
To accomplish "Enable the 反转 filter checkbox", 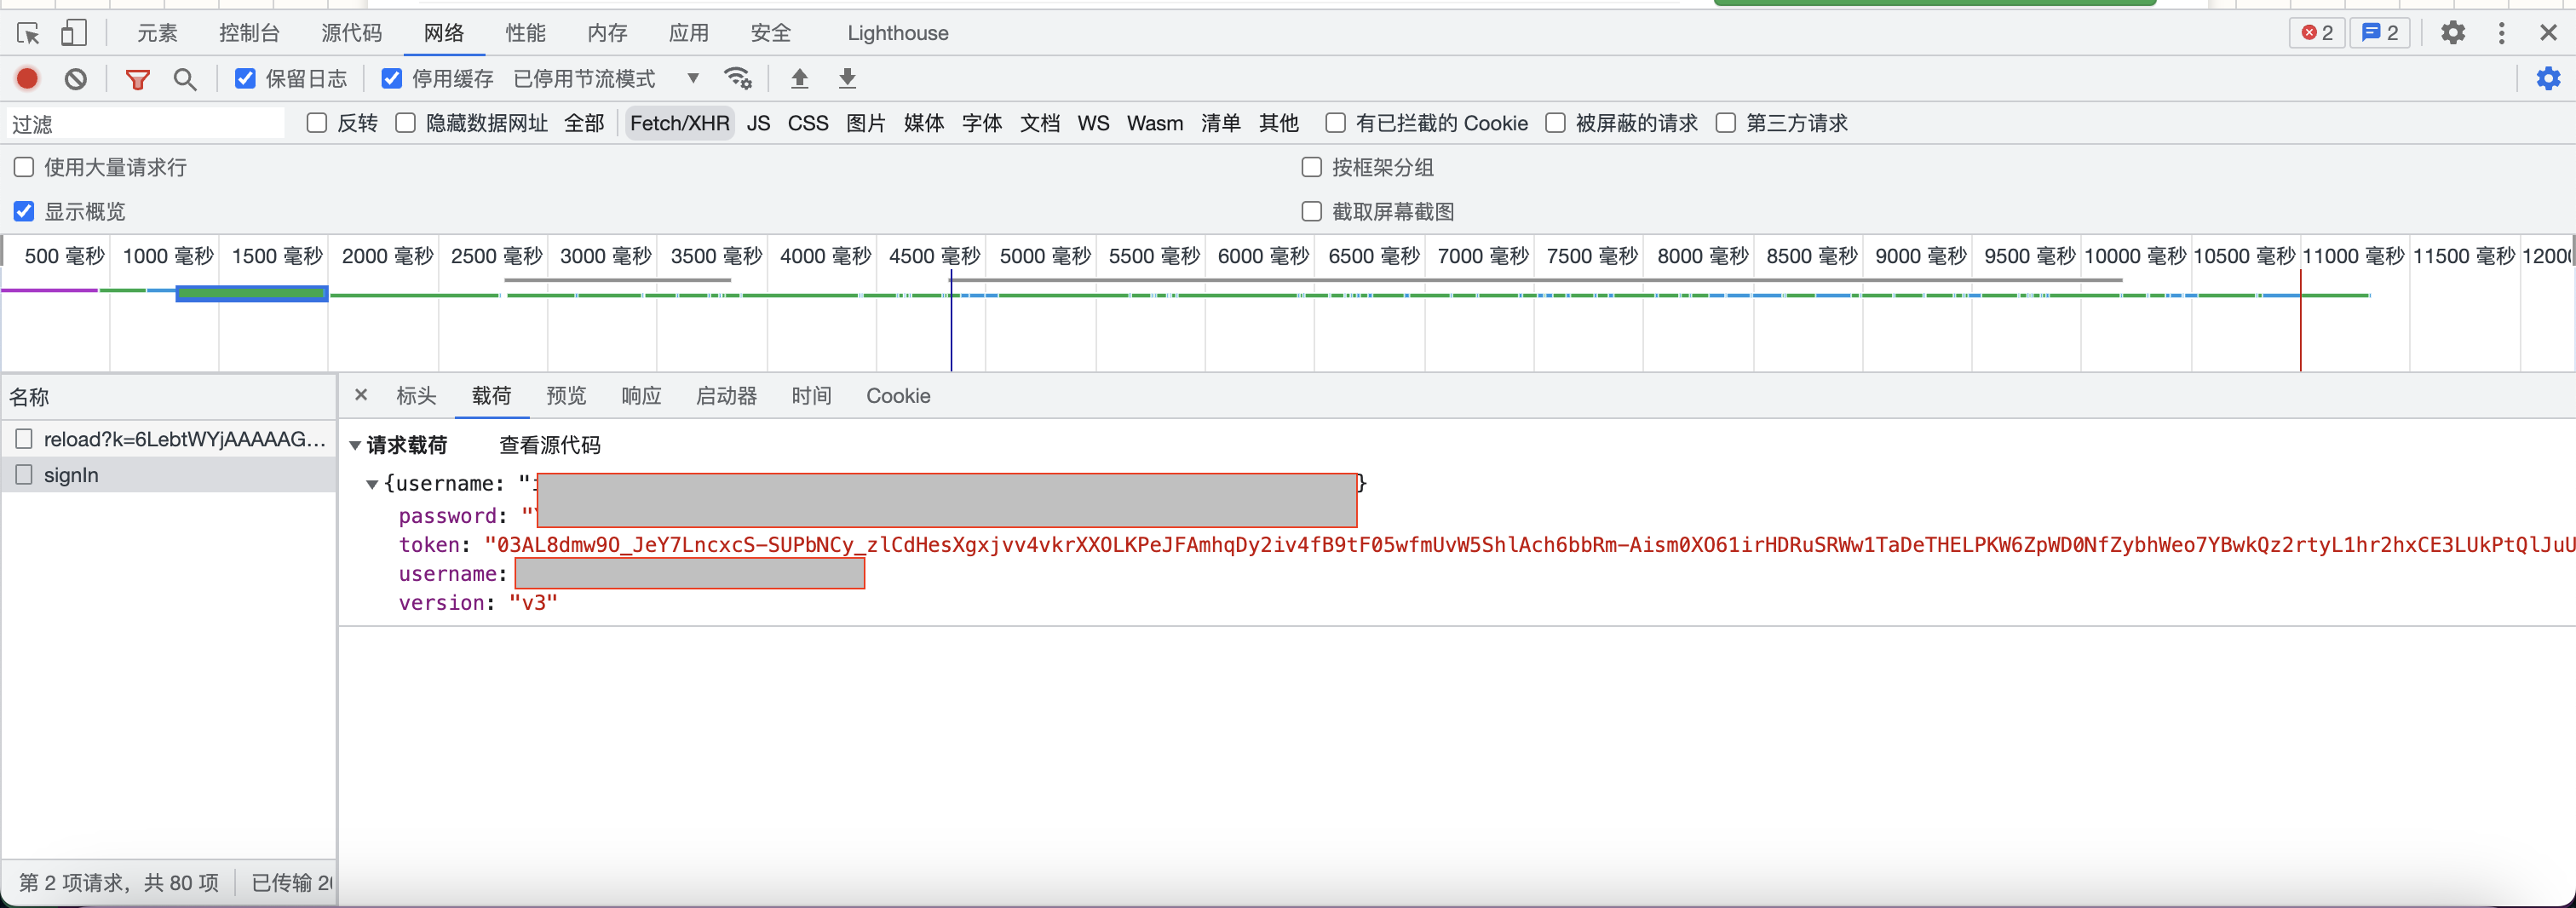I will click(317, 123).
